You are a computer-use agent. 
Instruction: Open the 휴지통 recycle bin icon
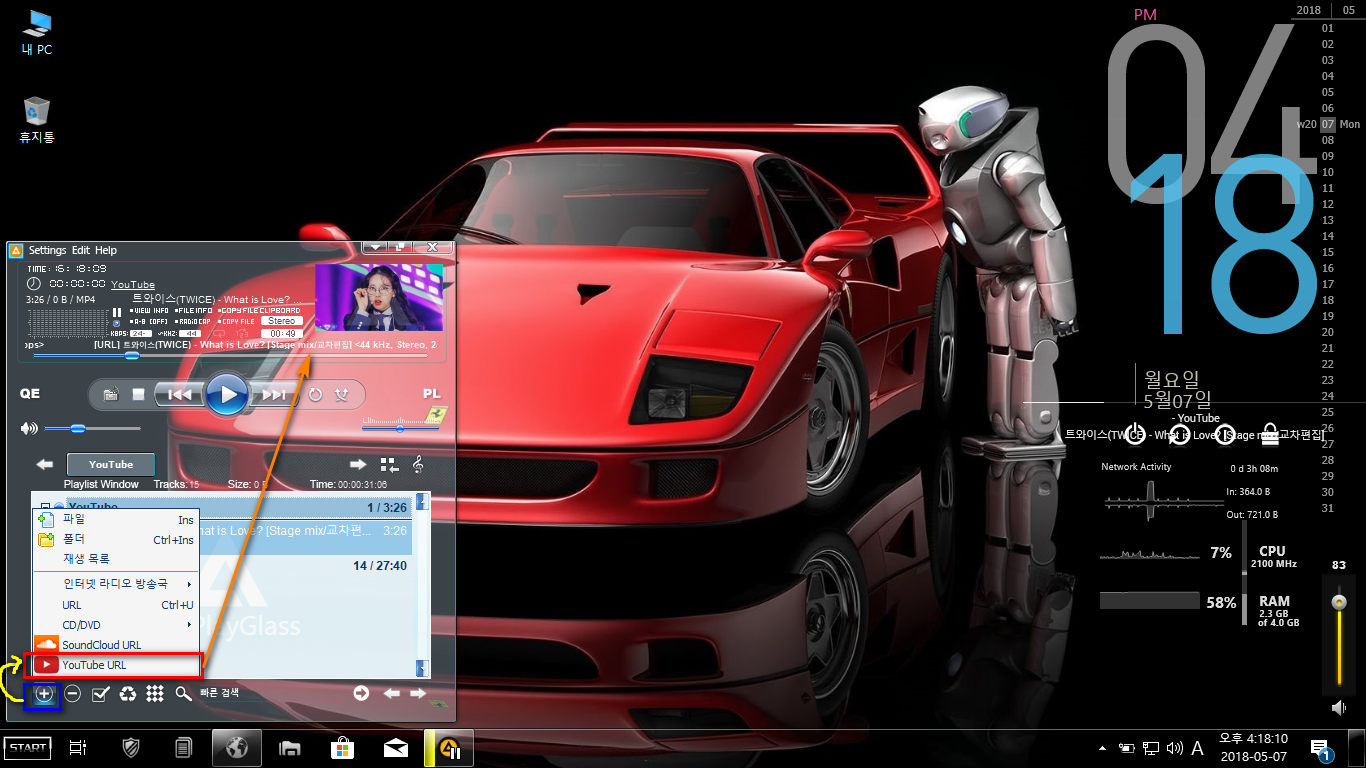click(x=36, y=119)
